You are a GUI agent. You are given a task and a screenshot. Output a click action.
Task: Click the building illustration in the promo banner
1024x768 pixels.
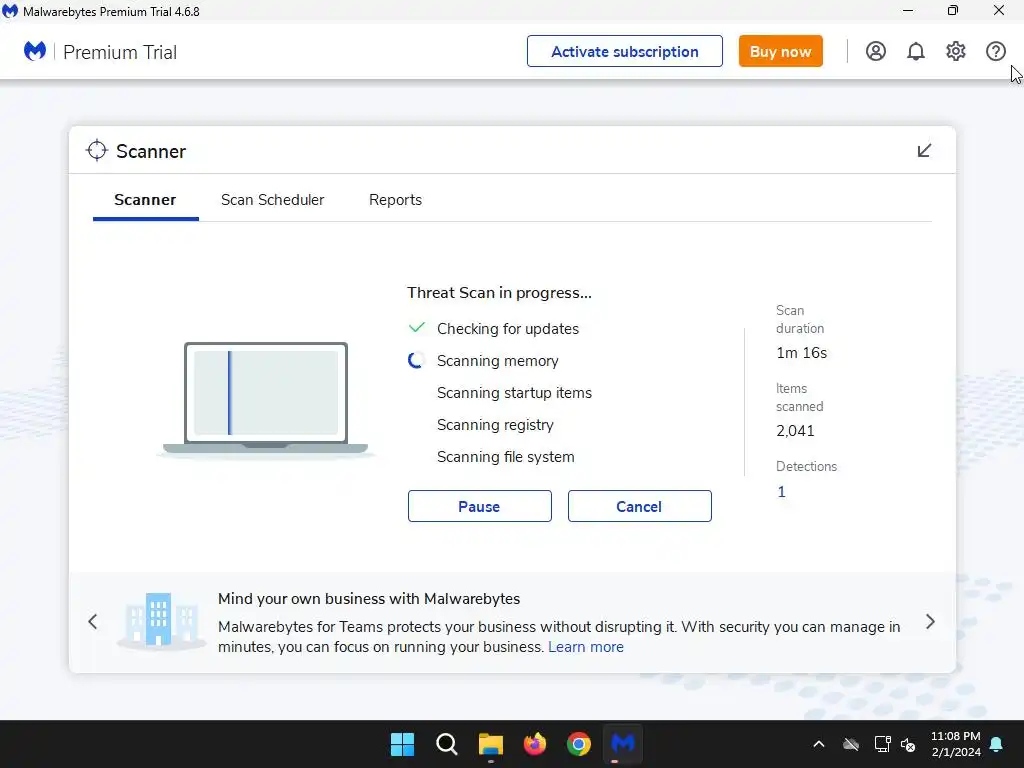161,620
